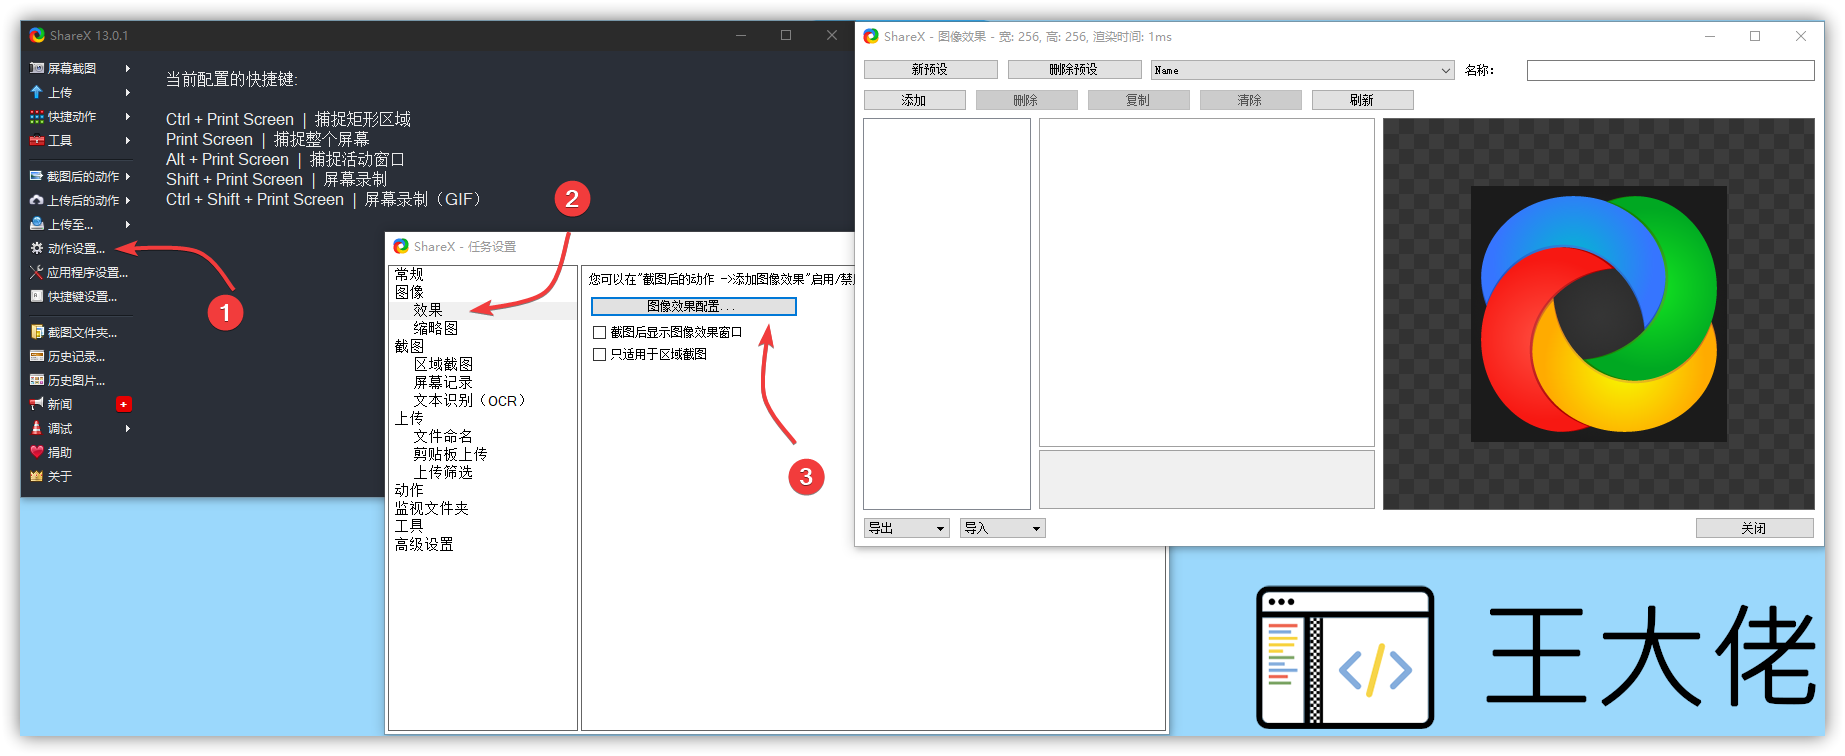Select 缩略图 in task settings tree
The image size is (1845, 756).
pyautogui.click(x=436, y=328)
